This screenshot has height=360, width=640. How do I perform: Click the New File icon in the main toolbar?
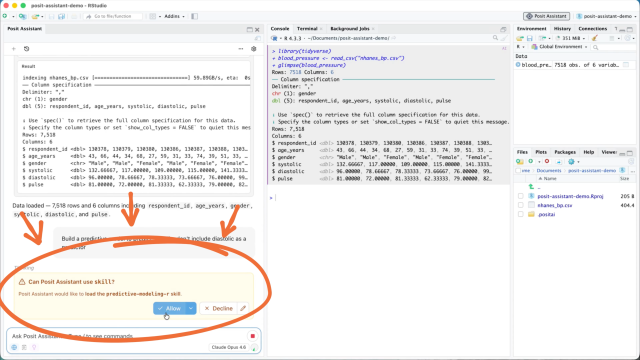[5, 16]
